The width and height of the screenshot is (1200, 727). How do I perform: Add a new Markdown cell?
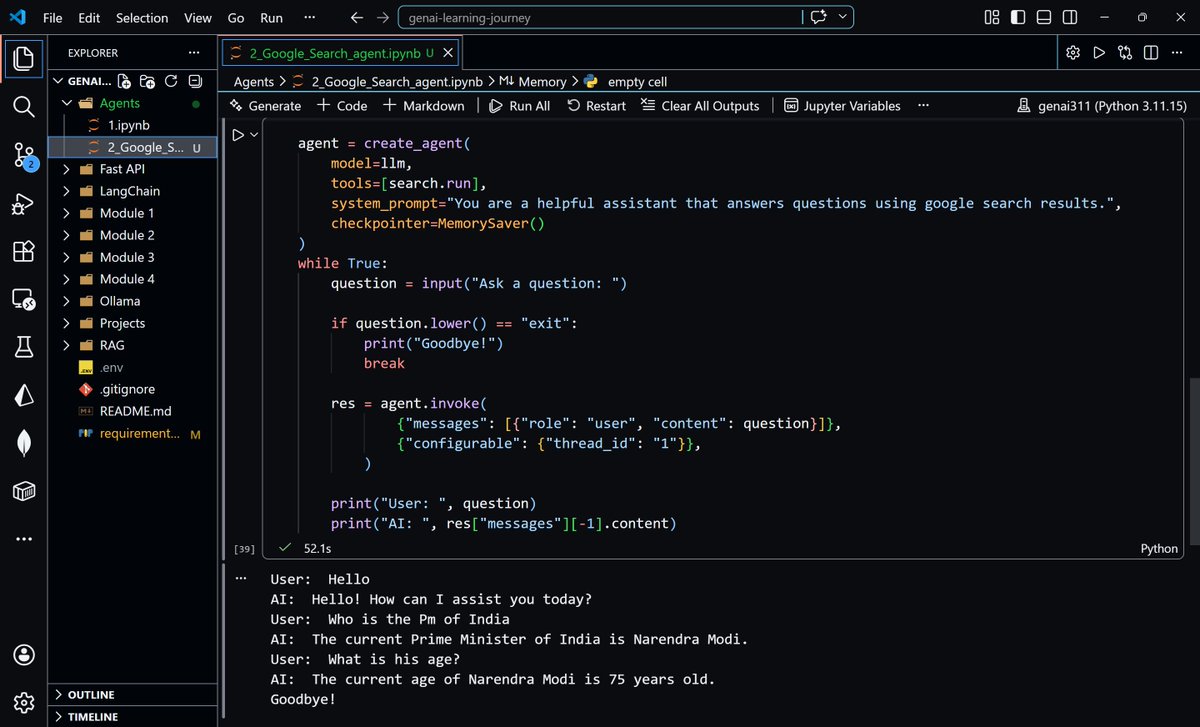pos(424,106)
